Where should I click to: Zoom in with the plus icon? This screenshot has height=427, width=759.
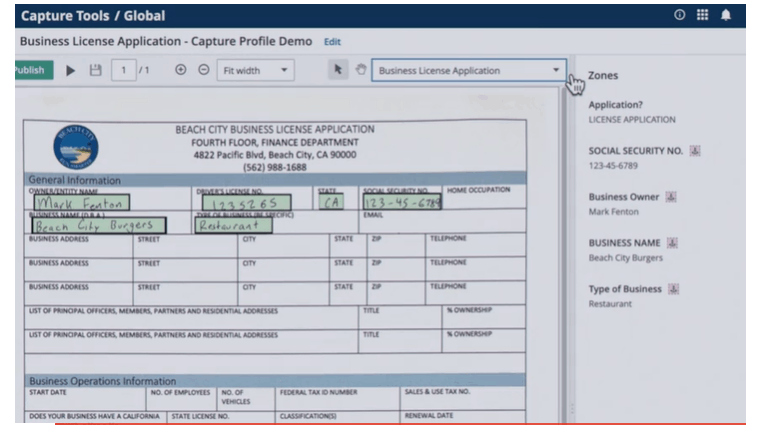tap(181, 70)
